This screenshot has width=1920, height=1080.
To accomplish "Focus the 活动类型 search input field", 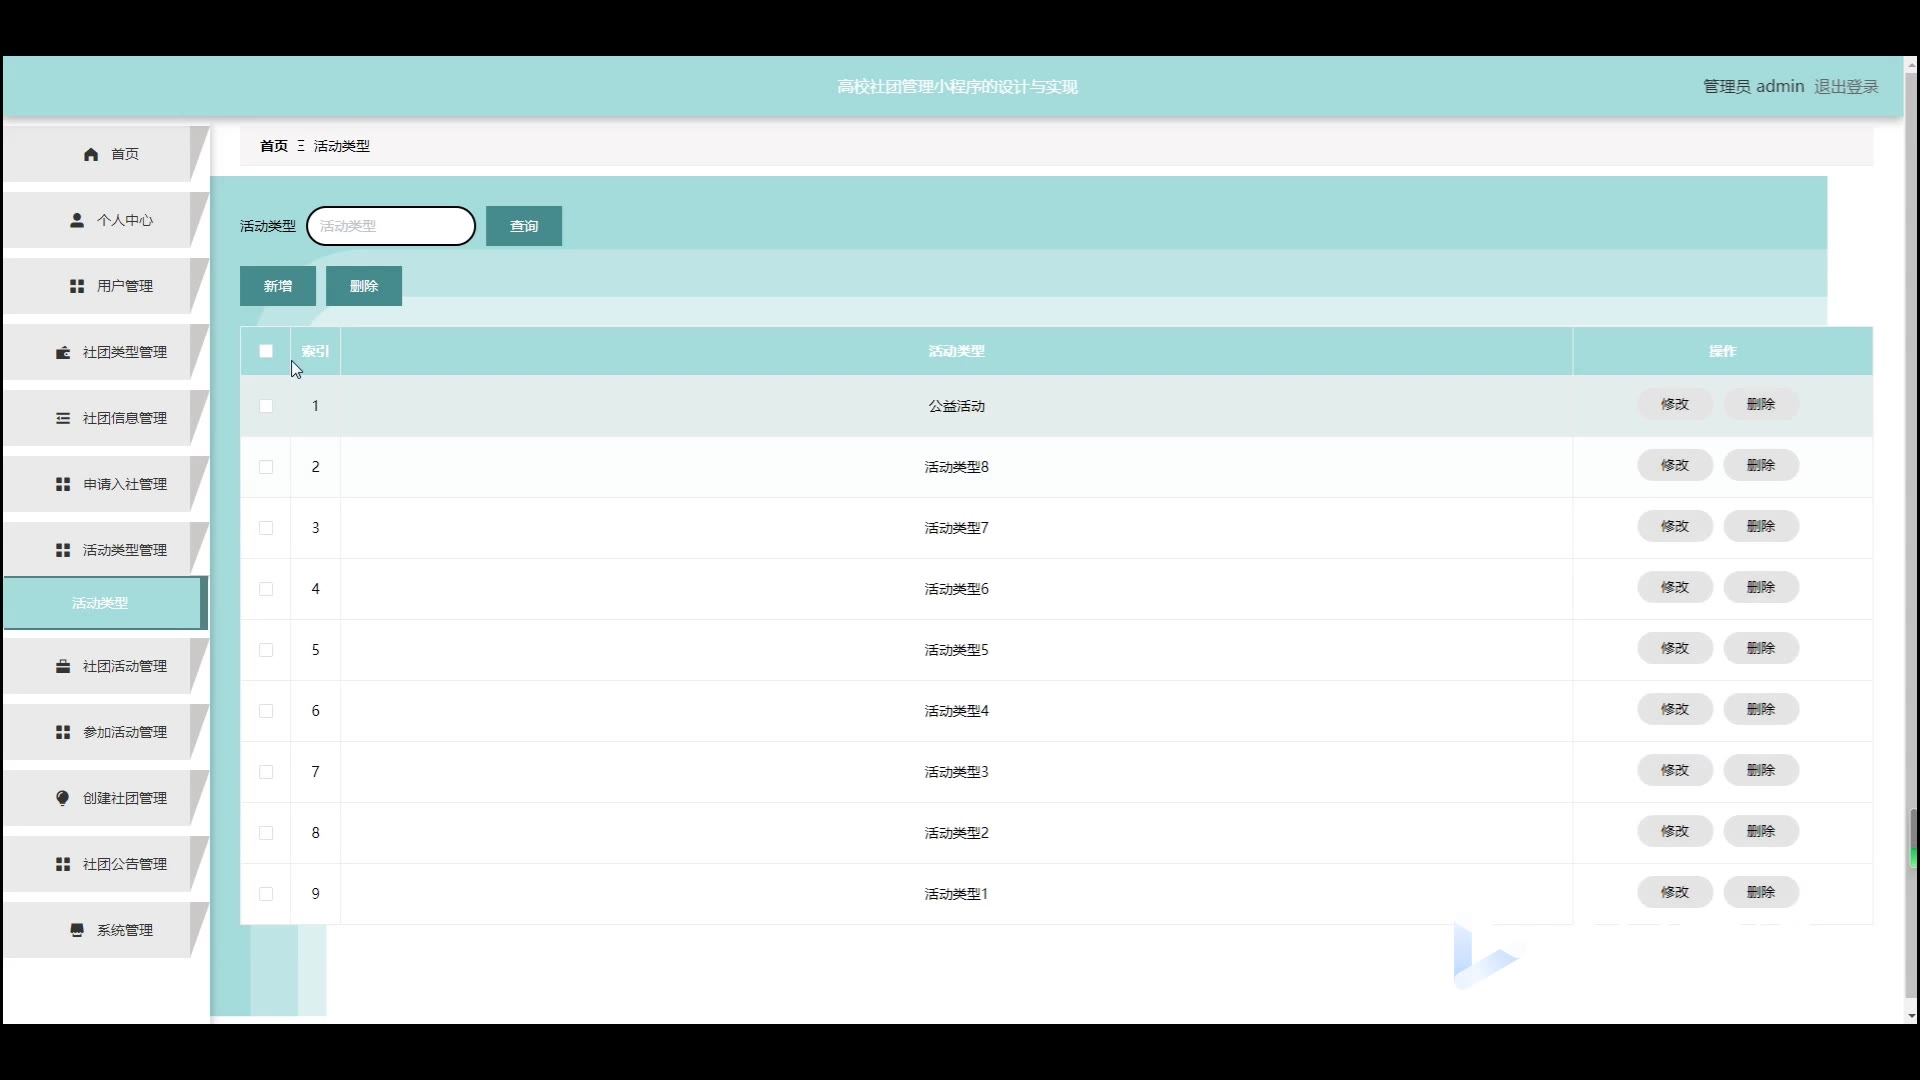I will 391,226.
